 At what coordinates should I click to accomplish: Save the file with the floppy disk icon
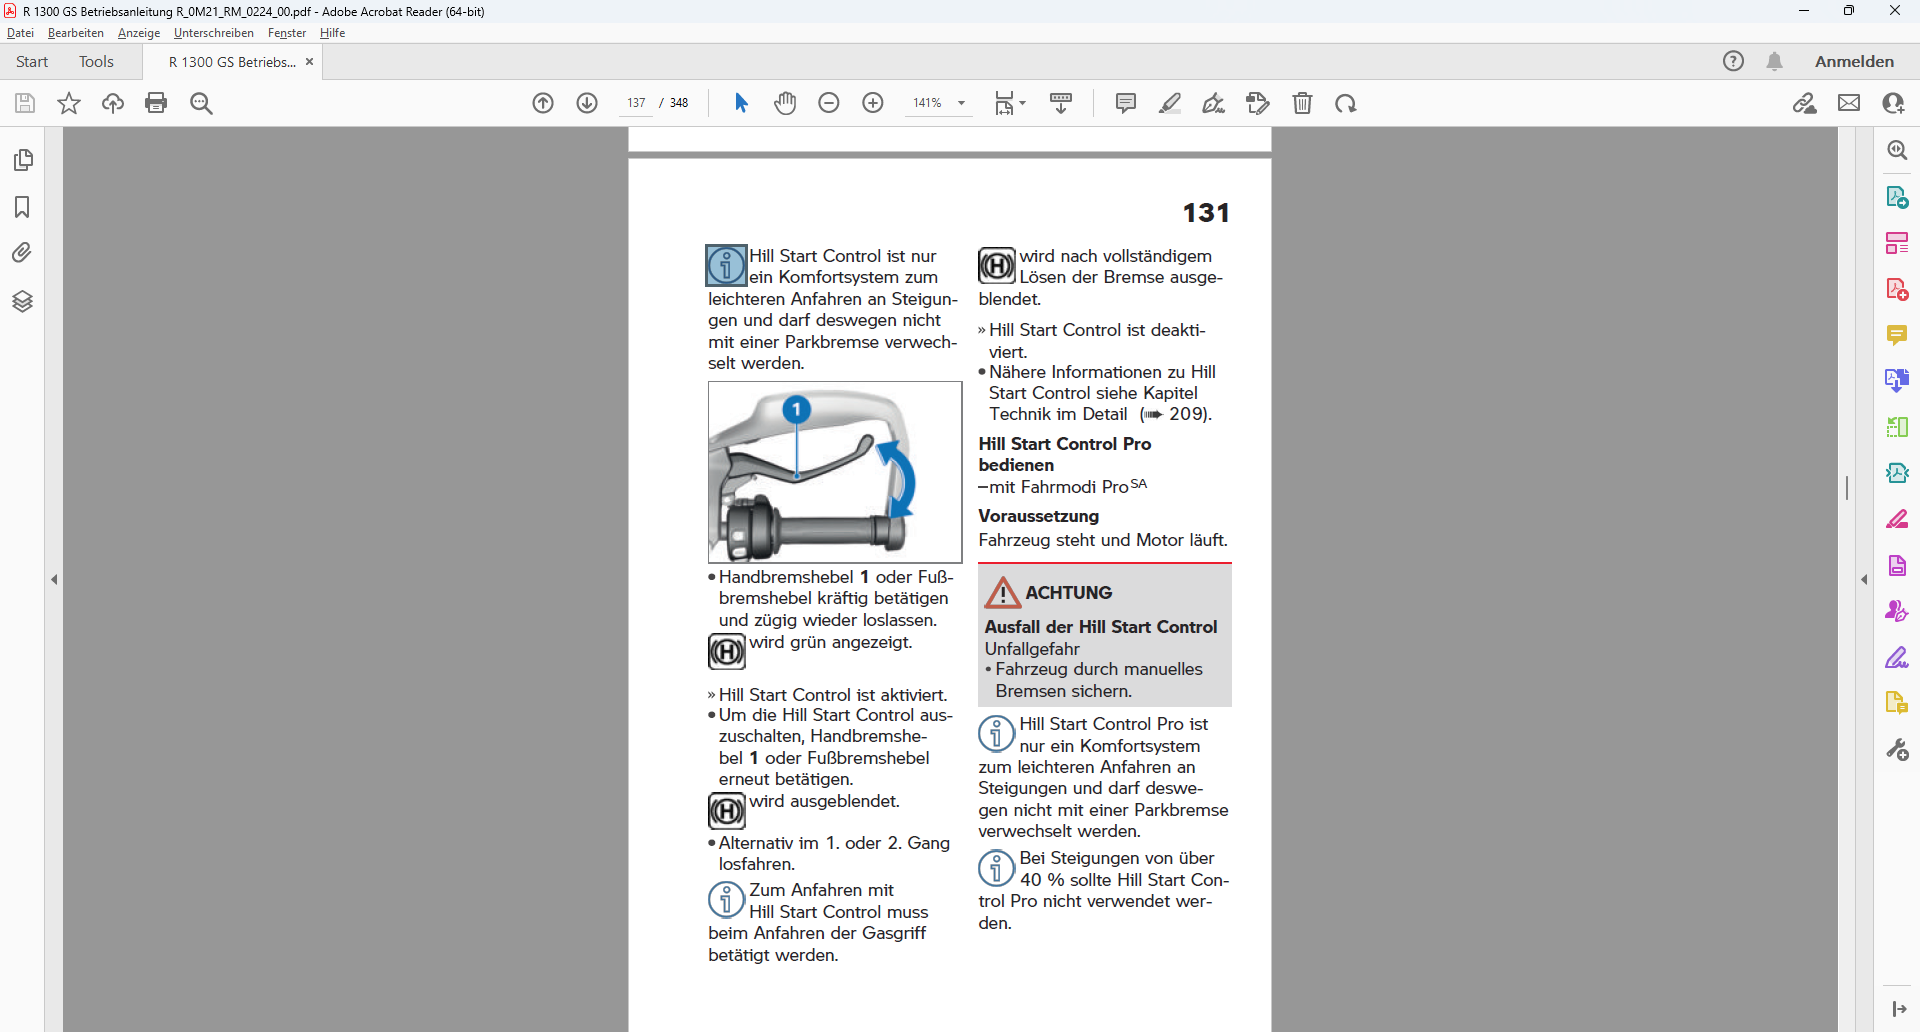[x=25, y=103]
